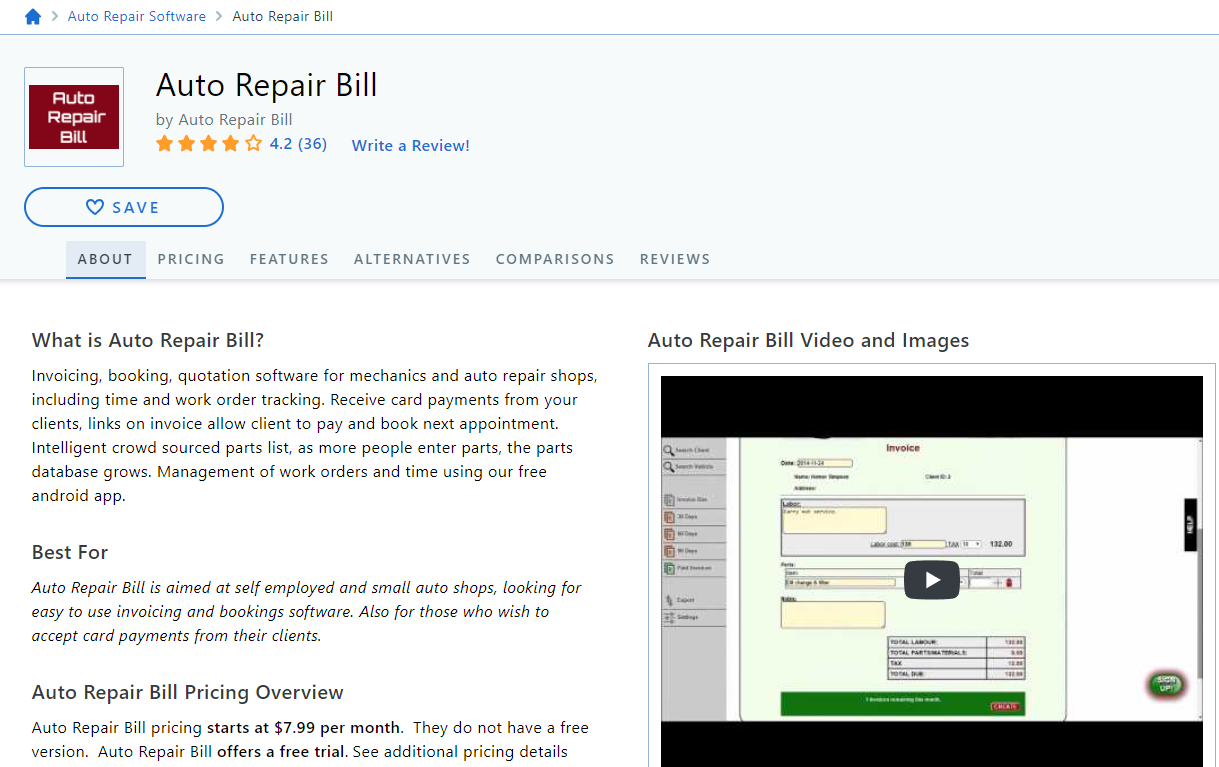Switch to the ABOUT tab

click(x=105, y=259)
